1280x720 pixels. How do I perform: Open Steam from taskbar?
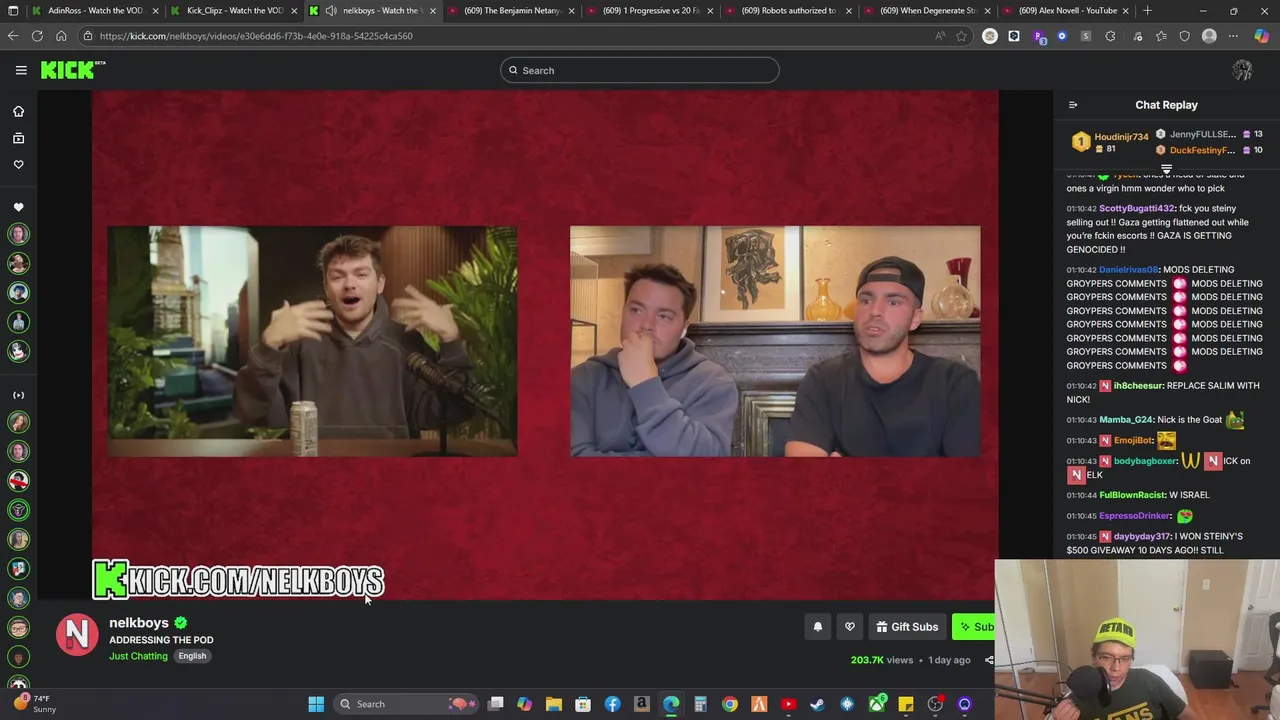[x=818, y=704]
